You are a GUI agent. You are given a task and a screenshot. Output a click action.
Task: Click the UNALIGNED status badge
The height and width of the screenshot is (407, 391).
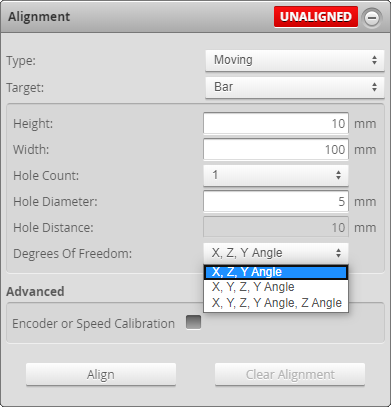tap(316, 17)
